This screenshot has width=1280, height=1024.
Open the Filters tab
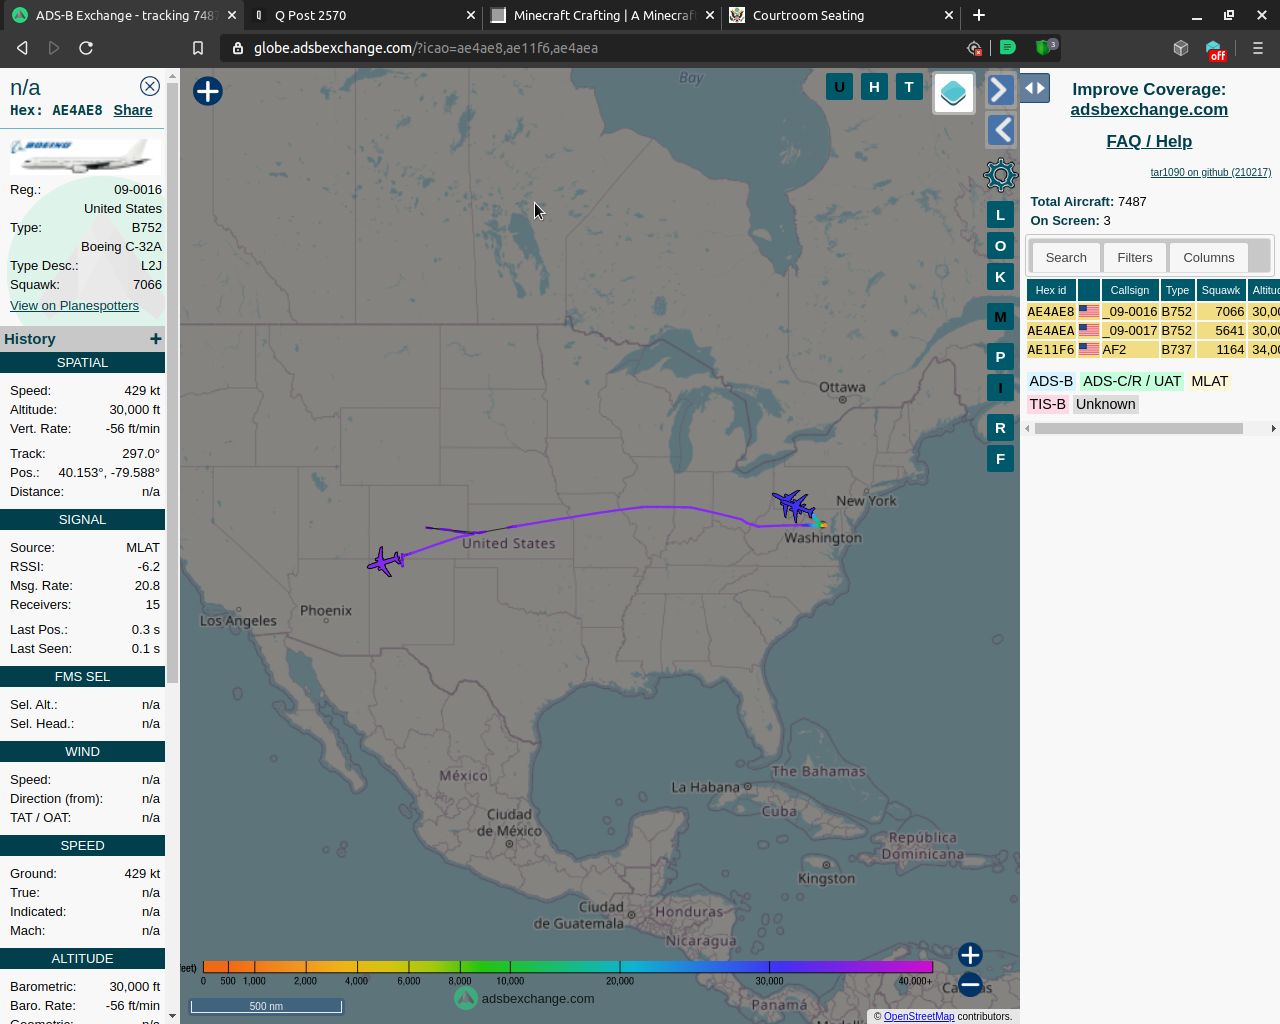pyautogui.click(x=1135, y=257)
